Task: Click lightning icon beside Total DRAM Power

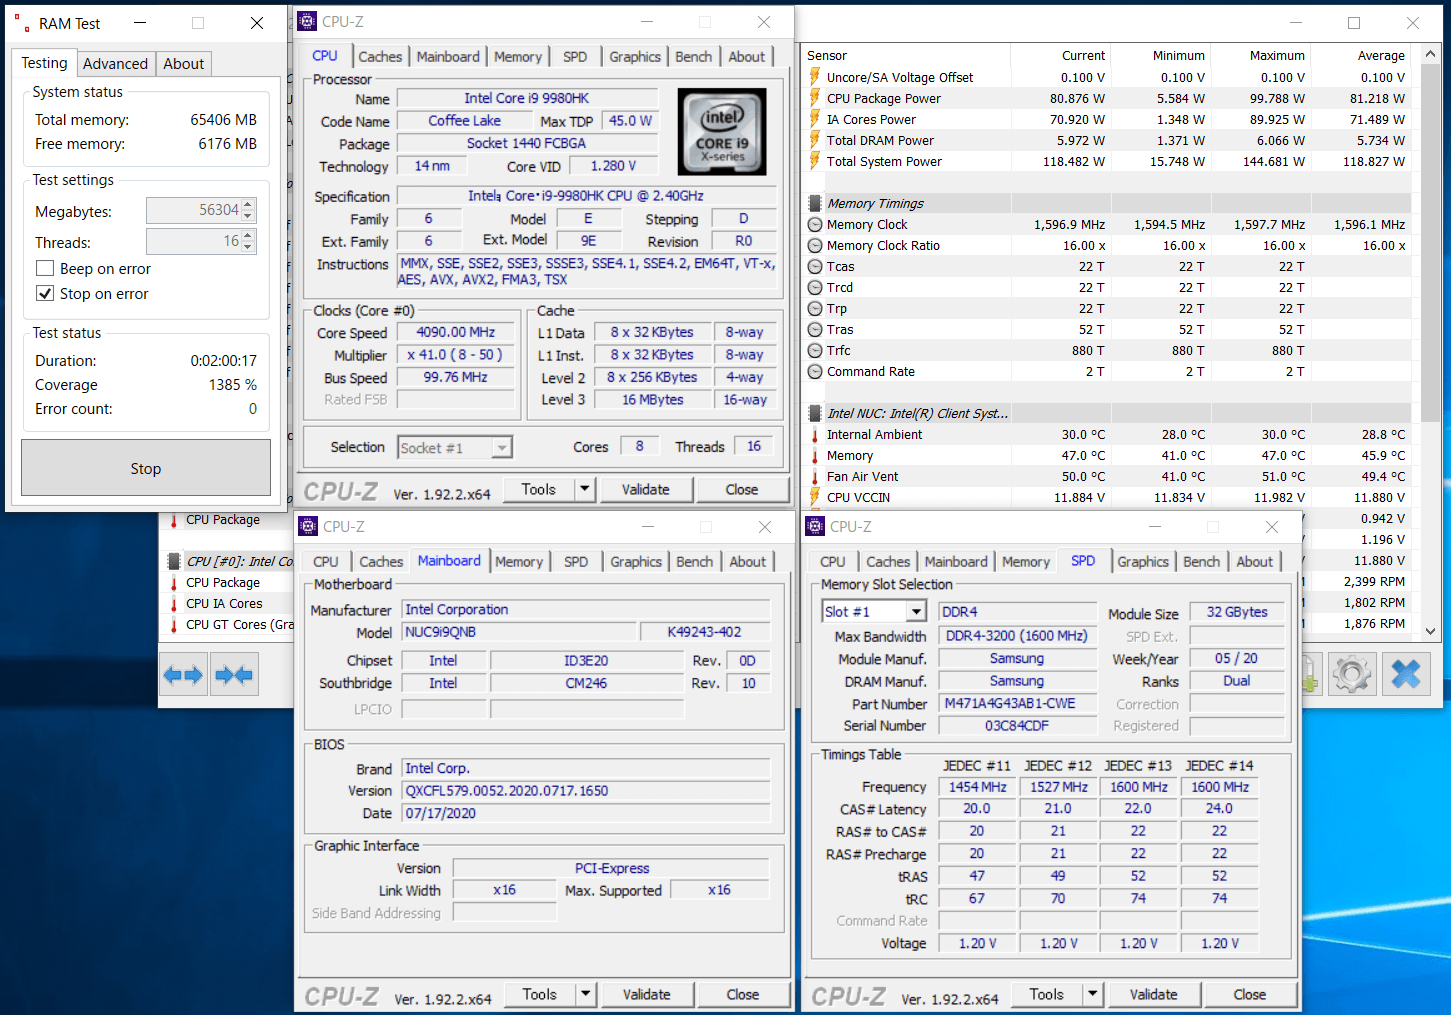Action: click(x=815, y=140)
